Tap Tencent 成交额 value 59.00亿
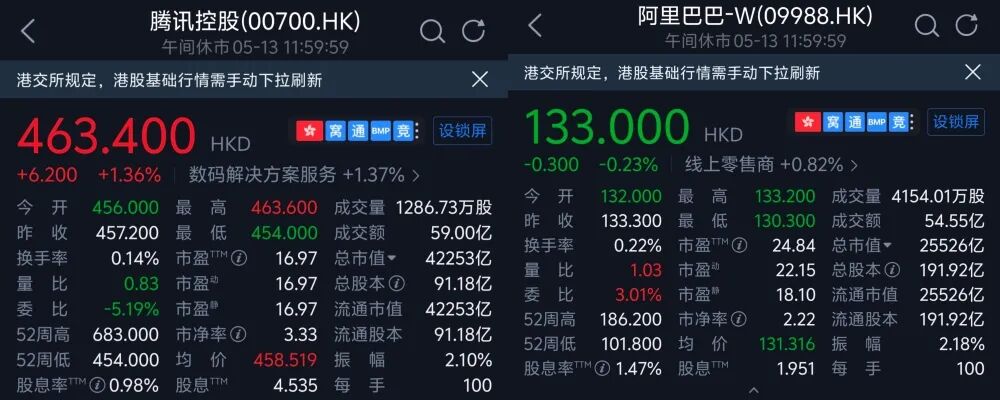Screen dimensions: 1000x400 460,233
